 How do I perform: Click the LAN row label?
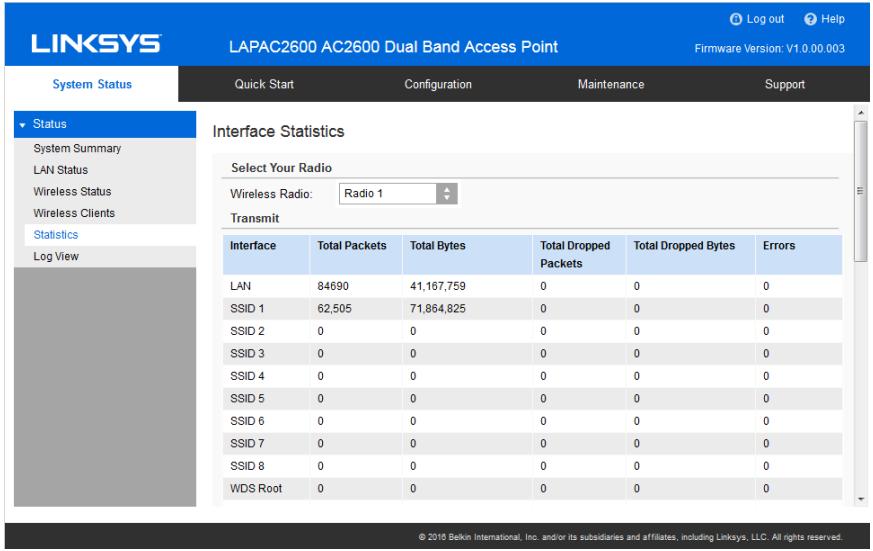coord(241,286)
